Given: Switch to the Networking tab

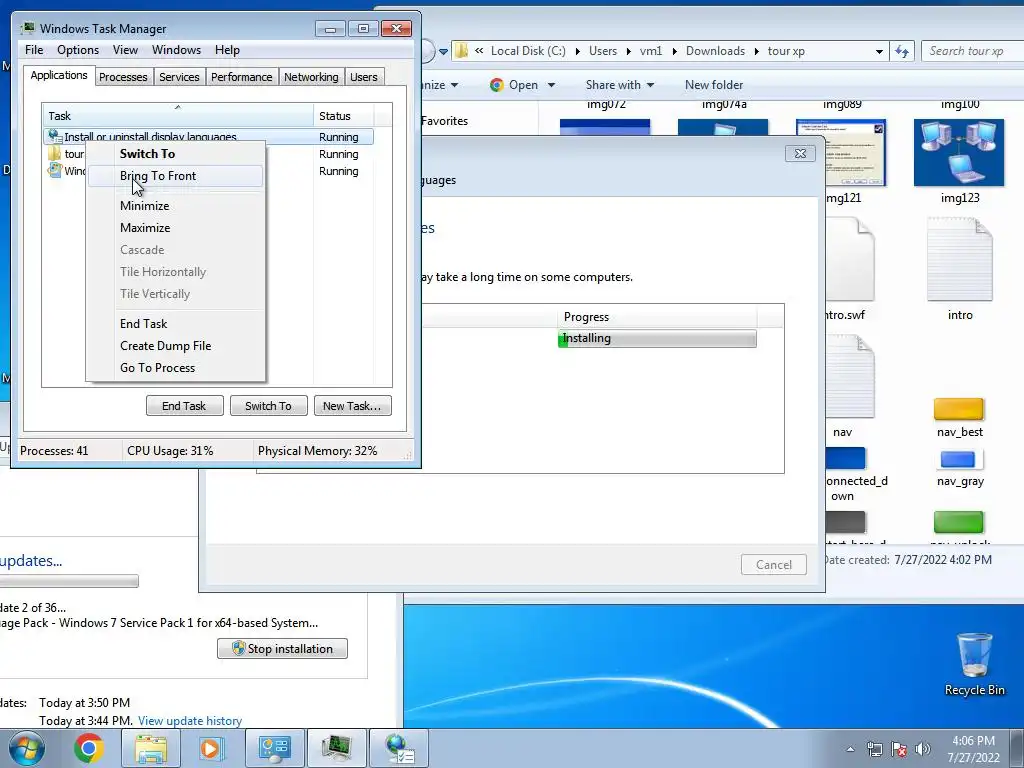Looking at the screenshot, I should pyautogui.click(x=312, y=77).
